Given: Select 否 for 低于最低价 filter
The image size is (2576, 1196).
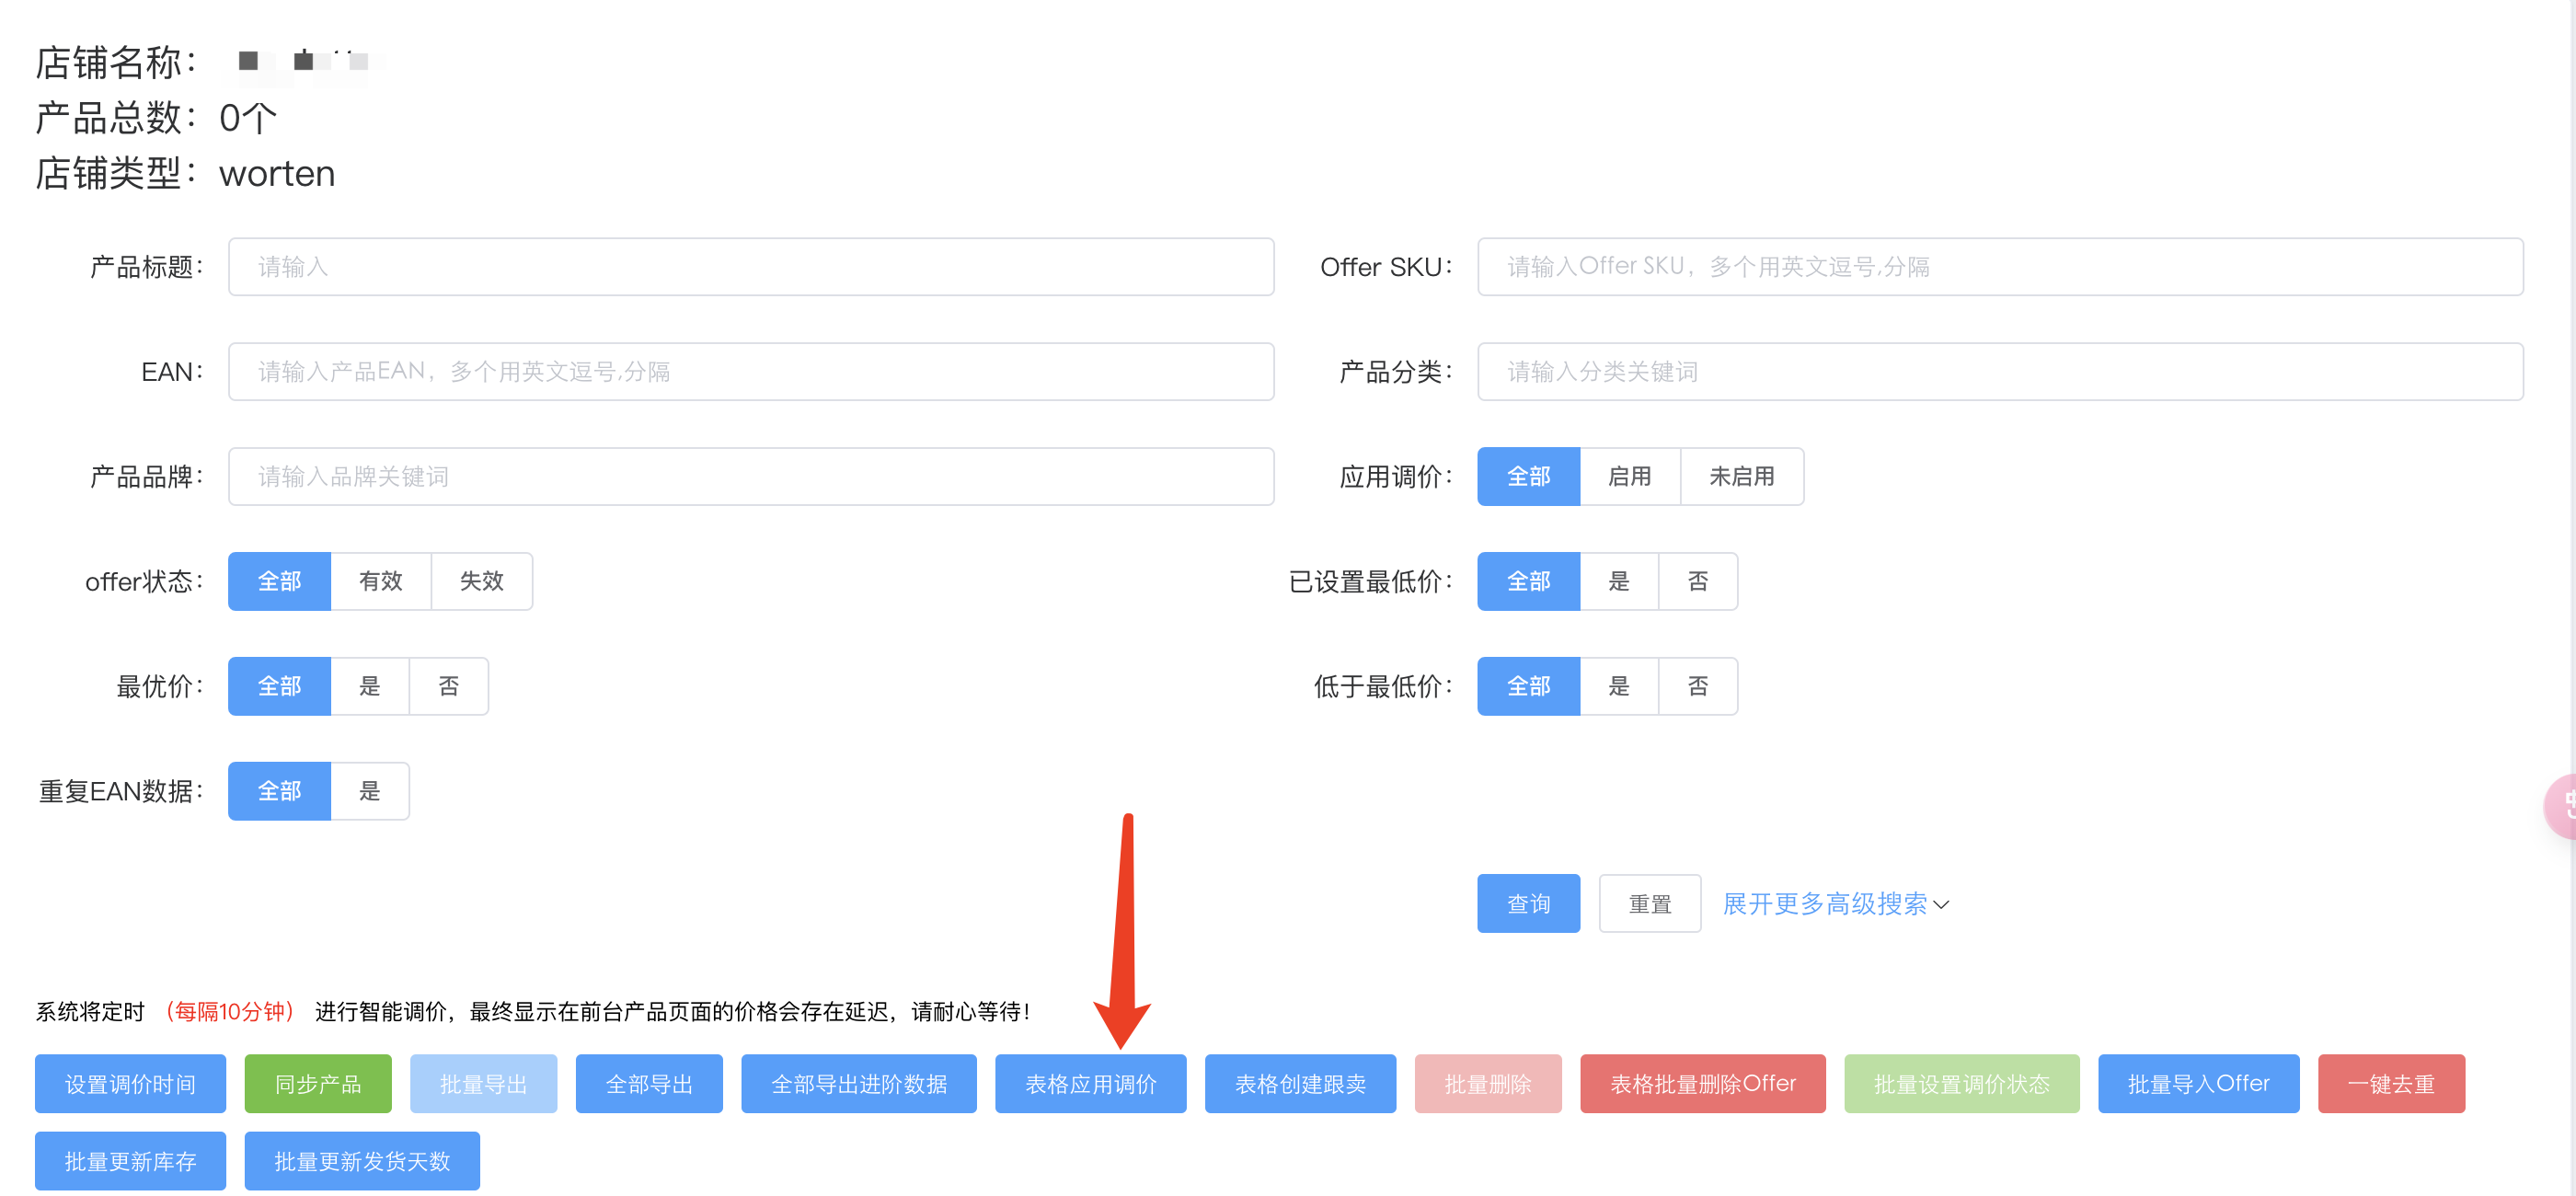Looking at the screenshot, I should pyautogui.click(x=1698, y=686).
